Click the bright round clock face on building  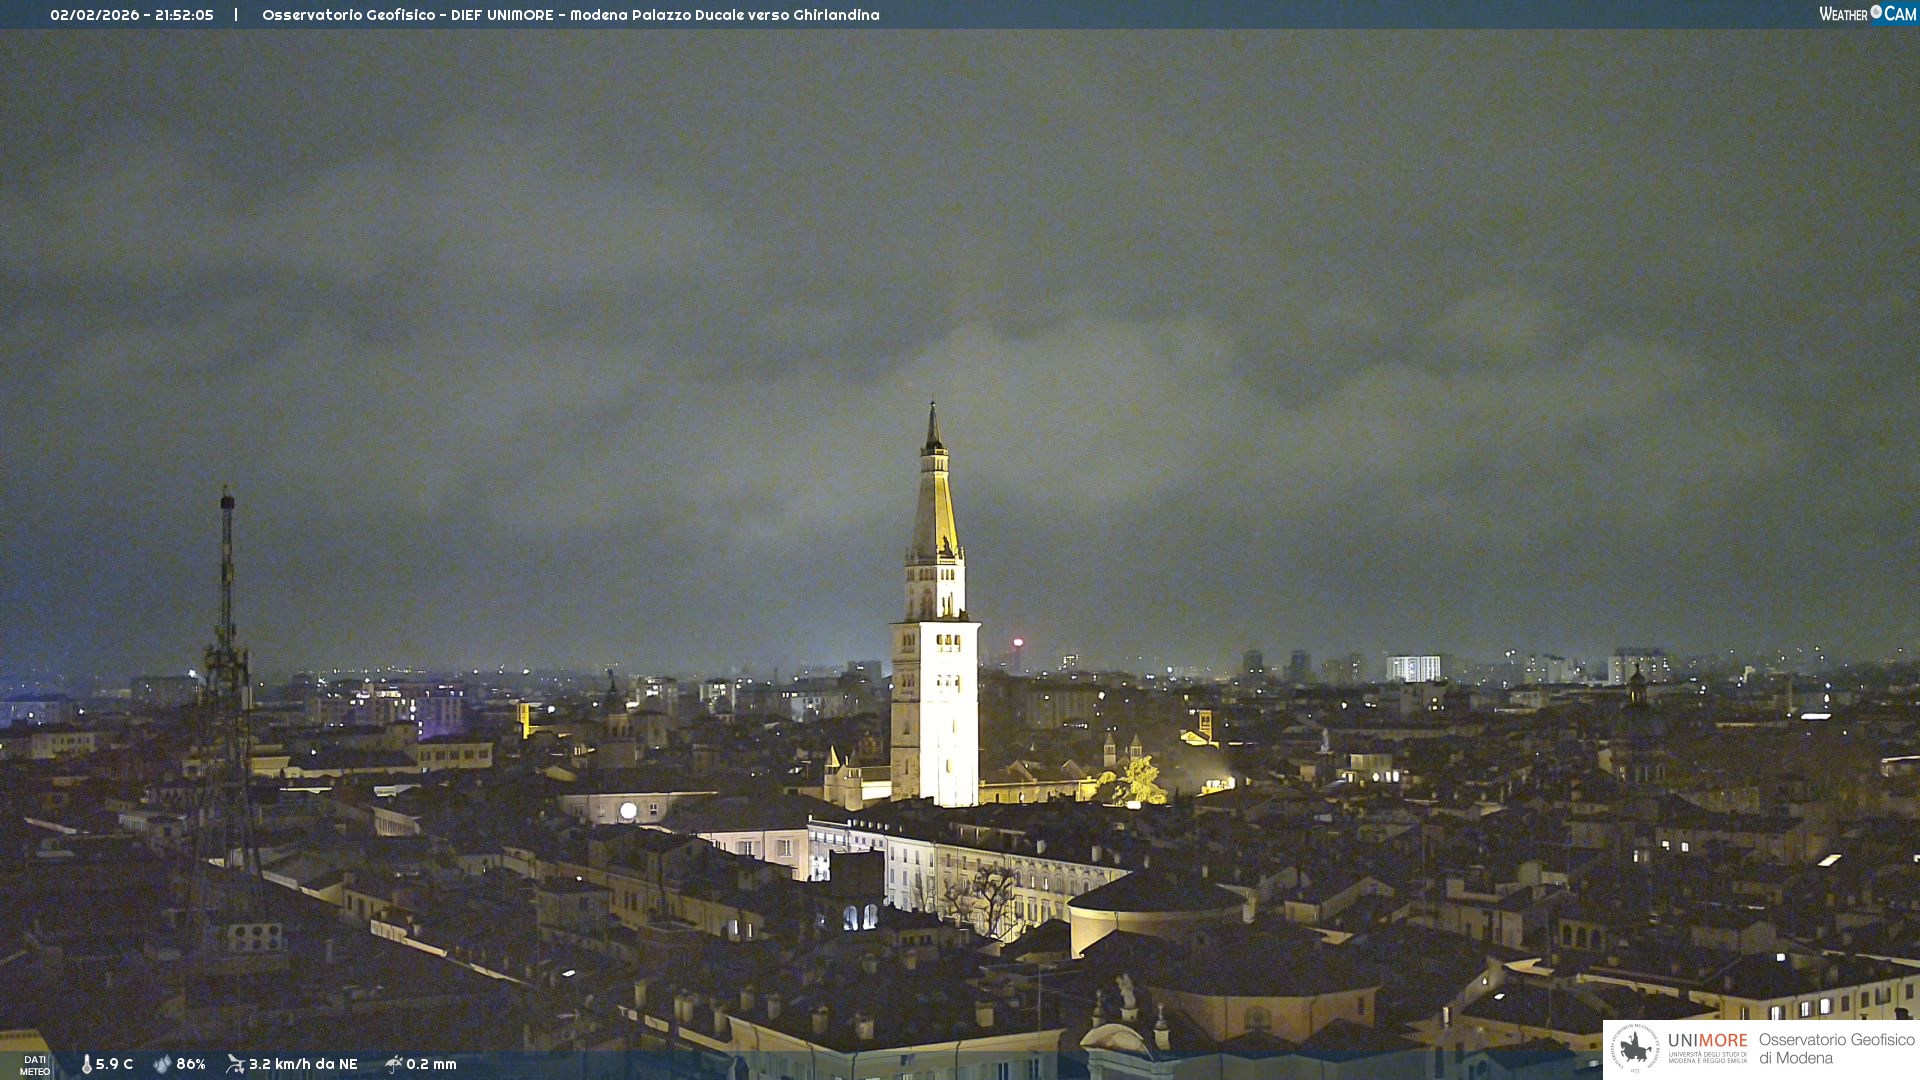[628, 811]
